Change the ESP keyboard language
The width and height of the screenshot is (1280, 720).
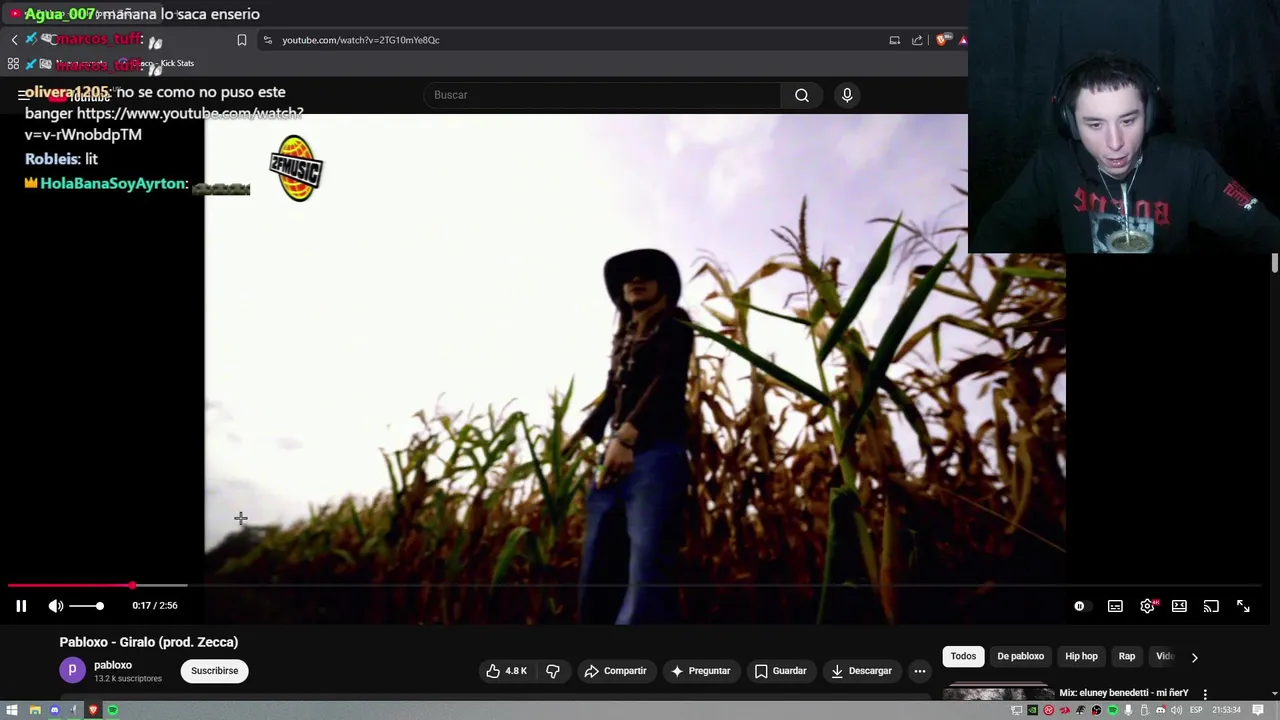[x=1196, y=710]
